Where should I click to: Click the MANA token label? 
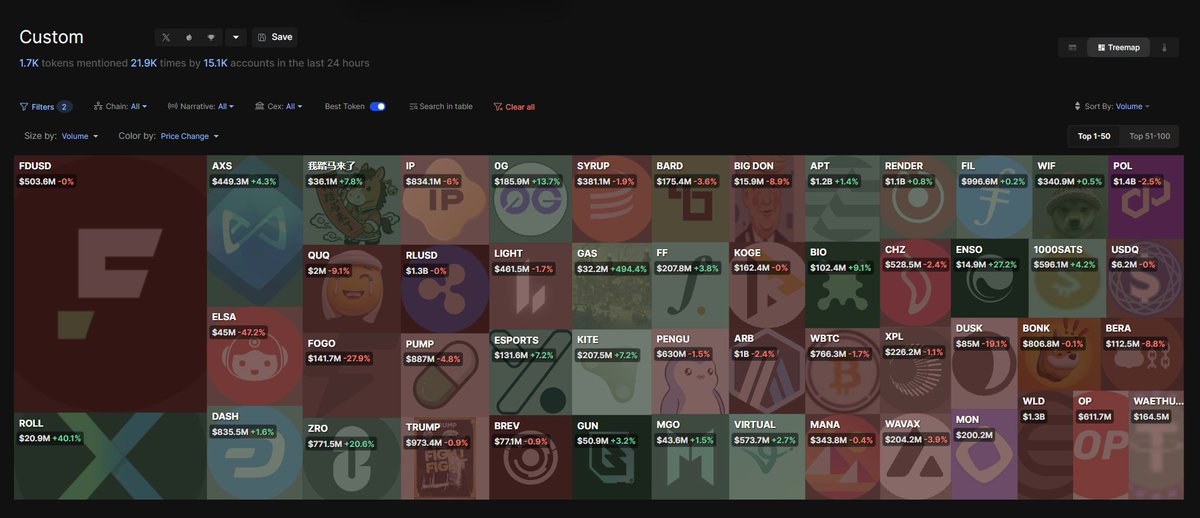825,425
